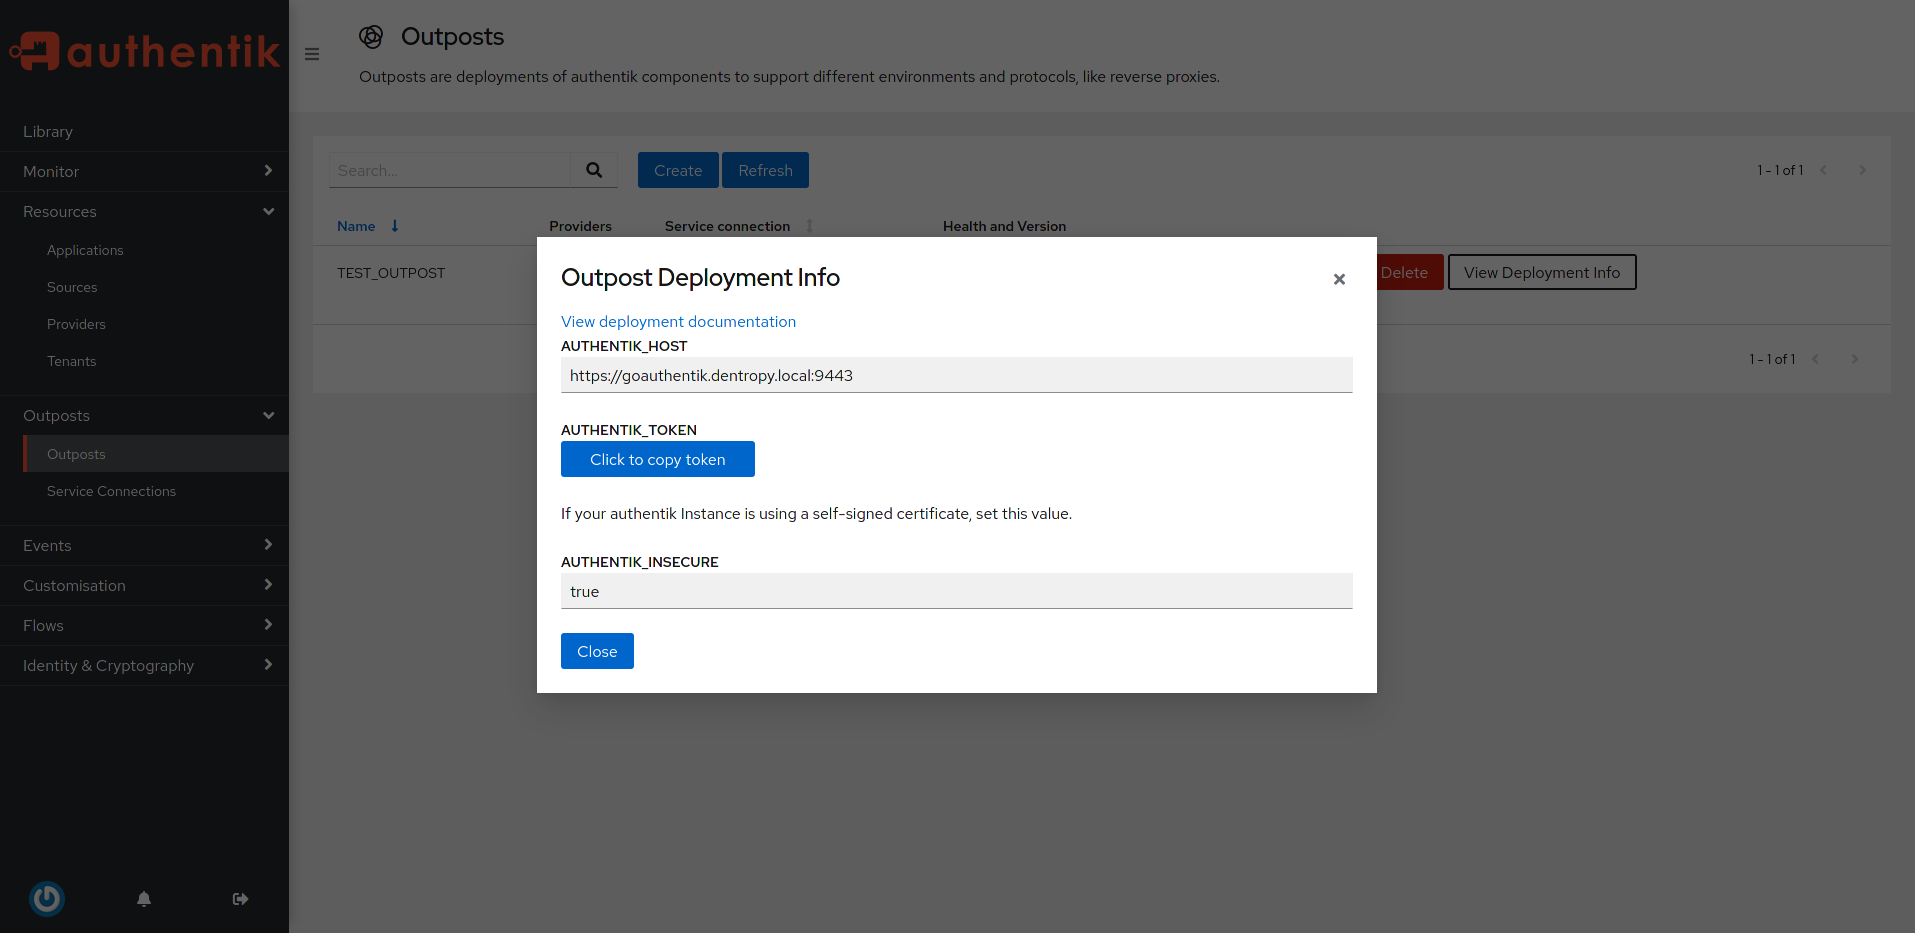Image resolution: width=1915 pixels, height=933 pixels.
Task: Click the next page pagination arrow
Action: tap(1862, 170)
